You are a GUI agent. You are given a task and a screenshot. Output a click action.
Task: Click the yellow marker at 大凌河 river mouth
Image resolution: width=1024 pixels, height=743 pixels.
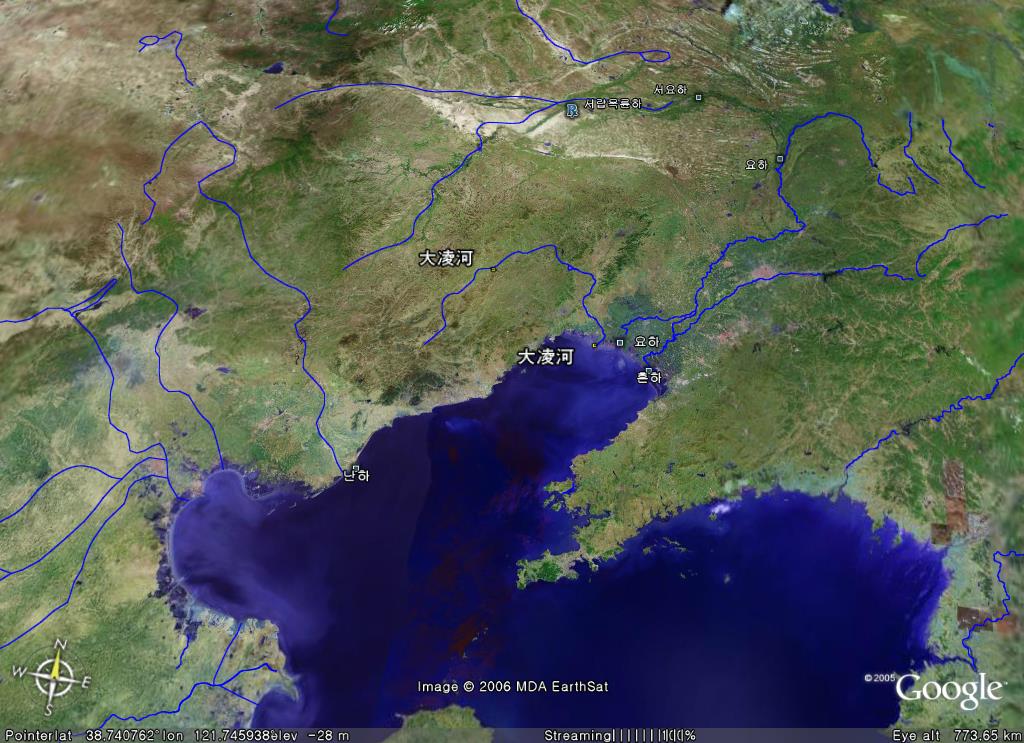pyautogui.click(x=595, y=345)
